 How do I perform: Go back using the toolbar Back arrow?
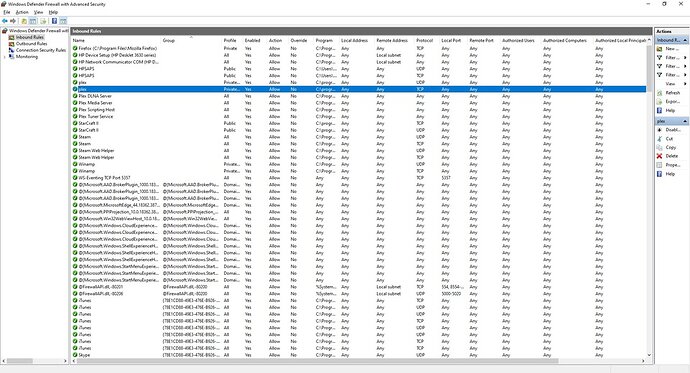pos(5,21)
